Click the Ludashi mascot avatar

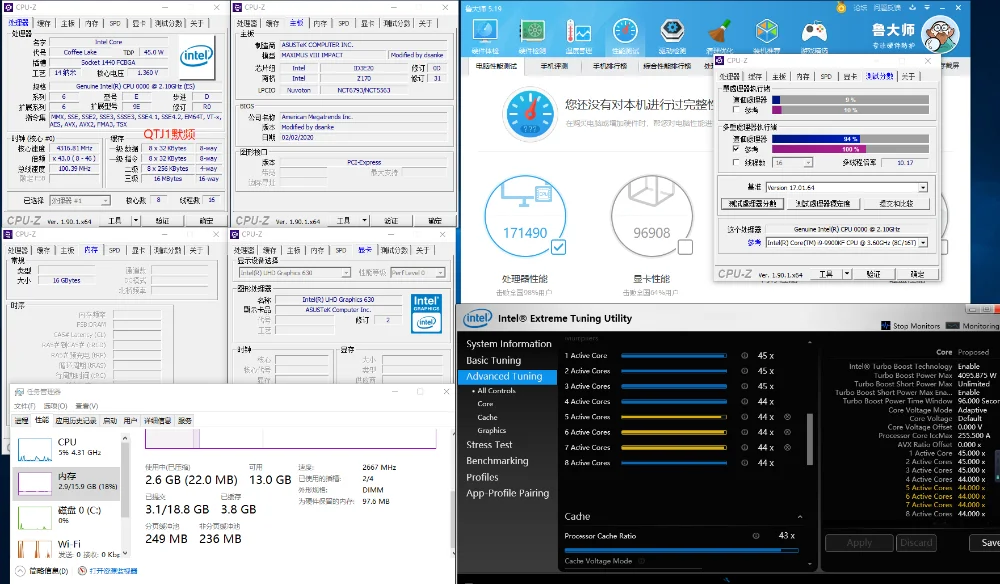tap(941, 35)
